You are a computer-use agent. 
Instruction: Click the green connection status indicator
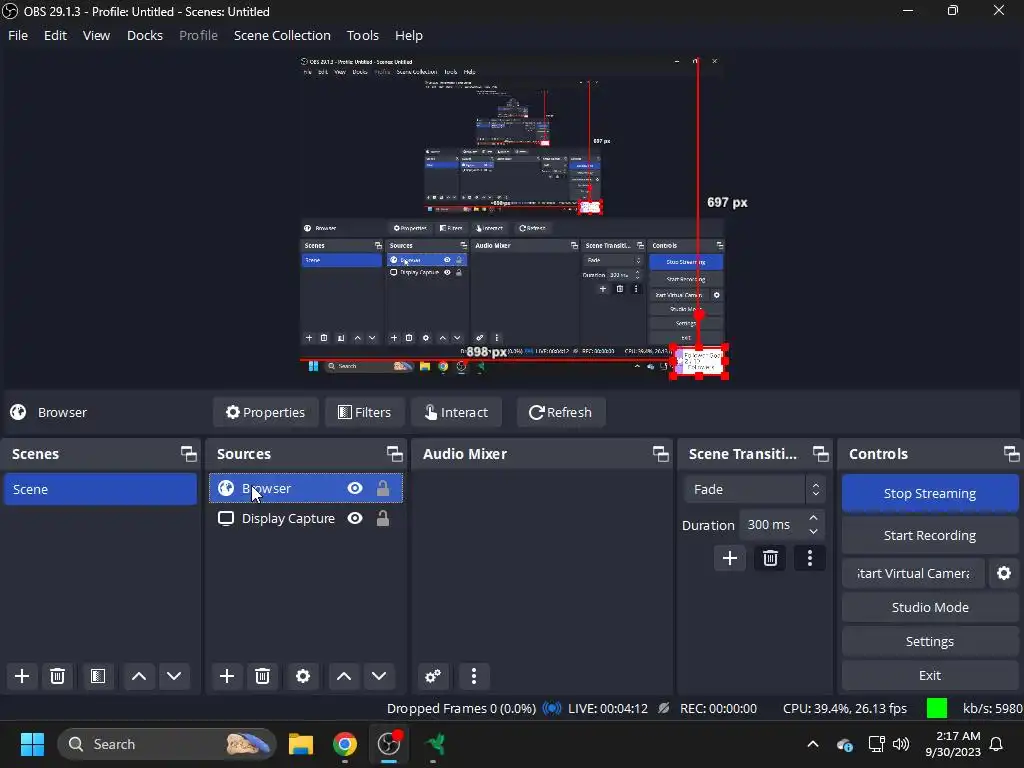pos(936,709)
